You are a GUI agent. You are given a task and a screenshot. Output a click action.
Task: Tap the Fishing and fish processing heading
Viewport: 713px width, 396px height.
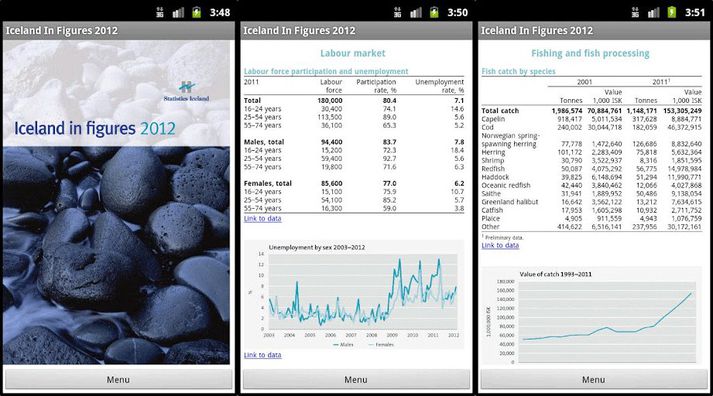click(x=590, y=53)
